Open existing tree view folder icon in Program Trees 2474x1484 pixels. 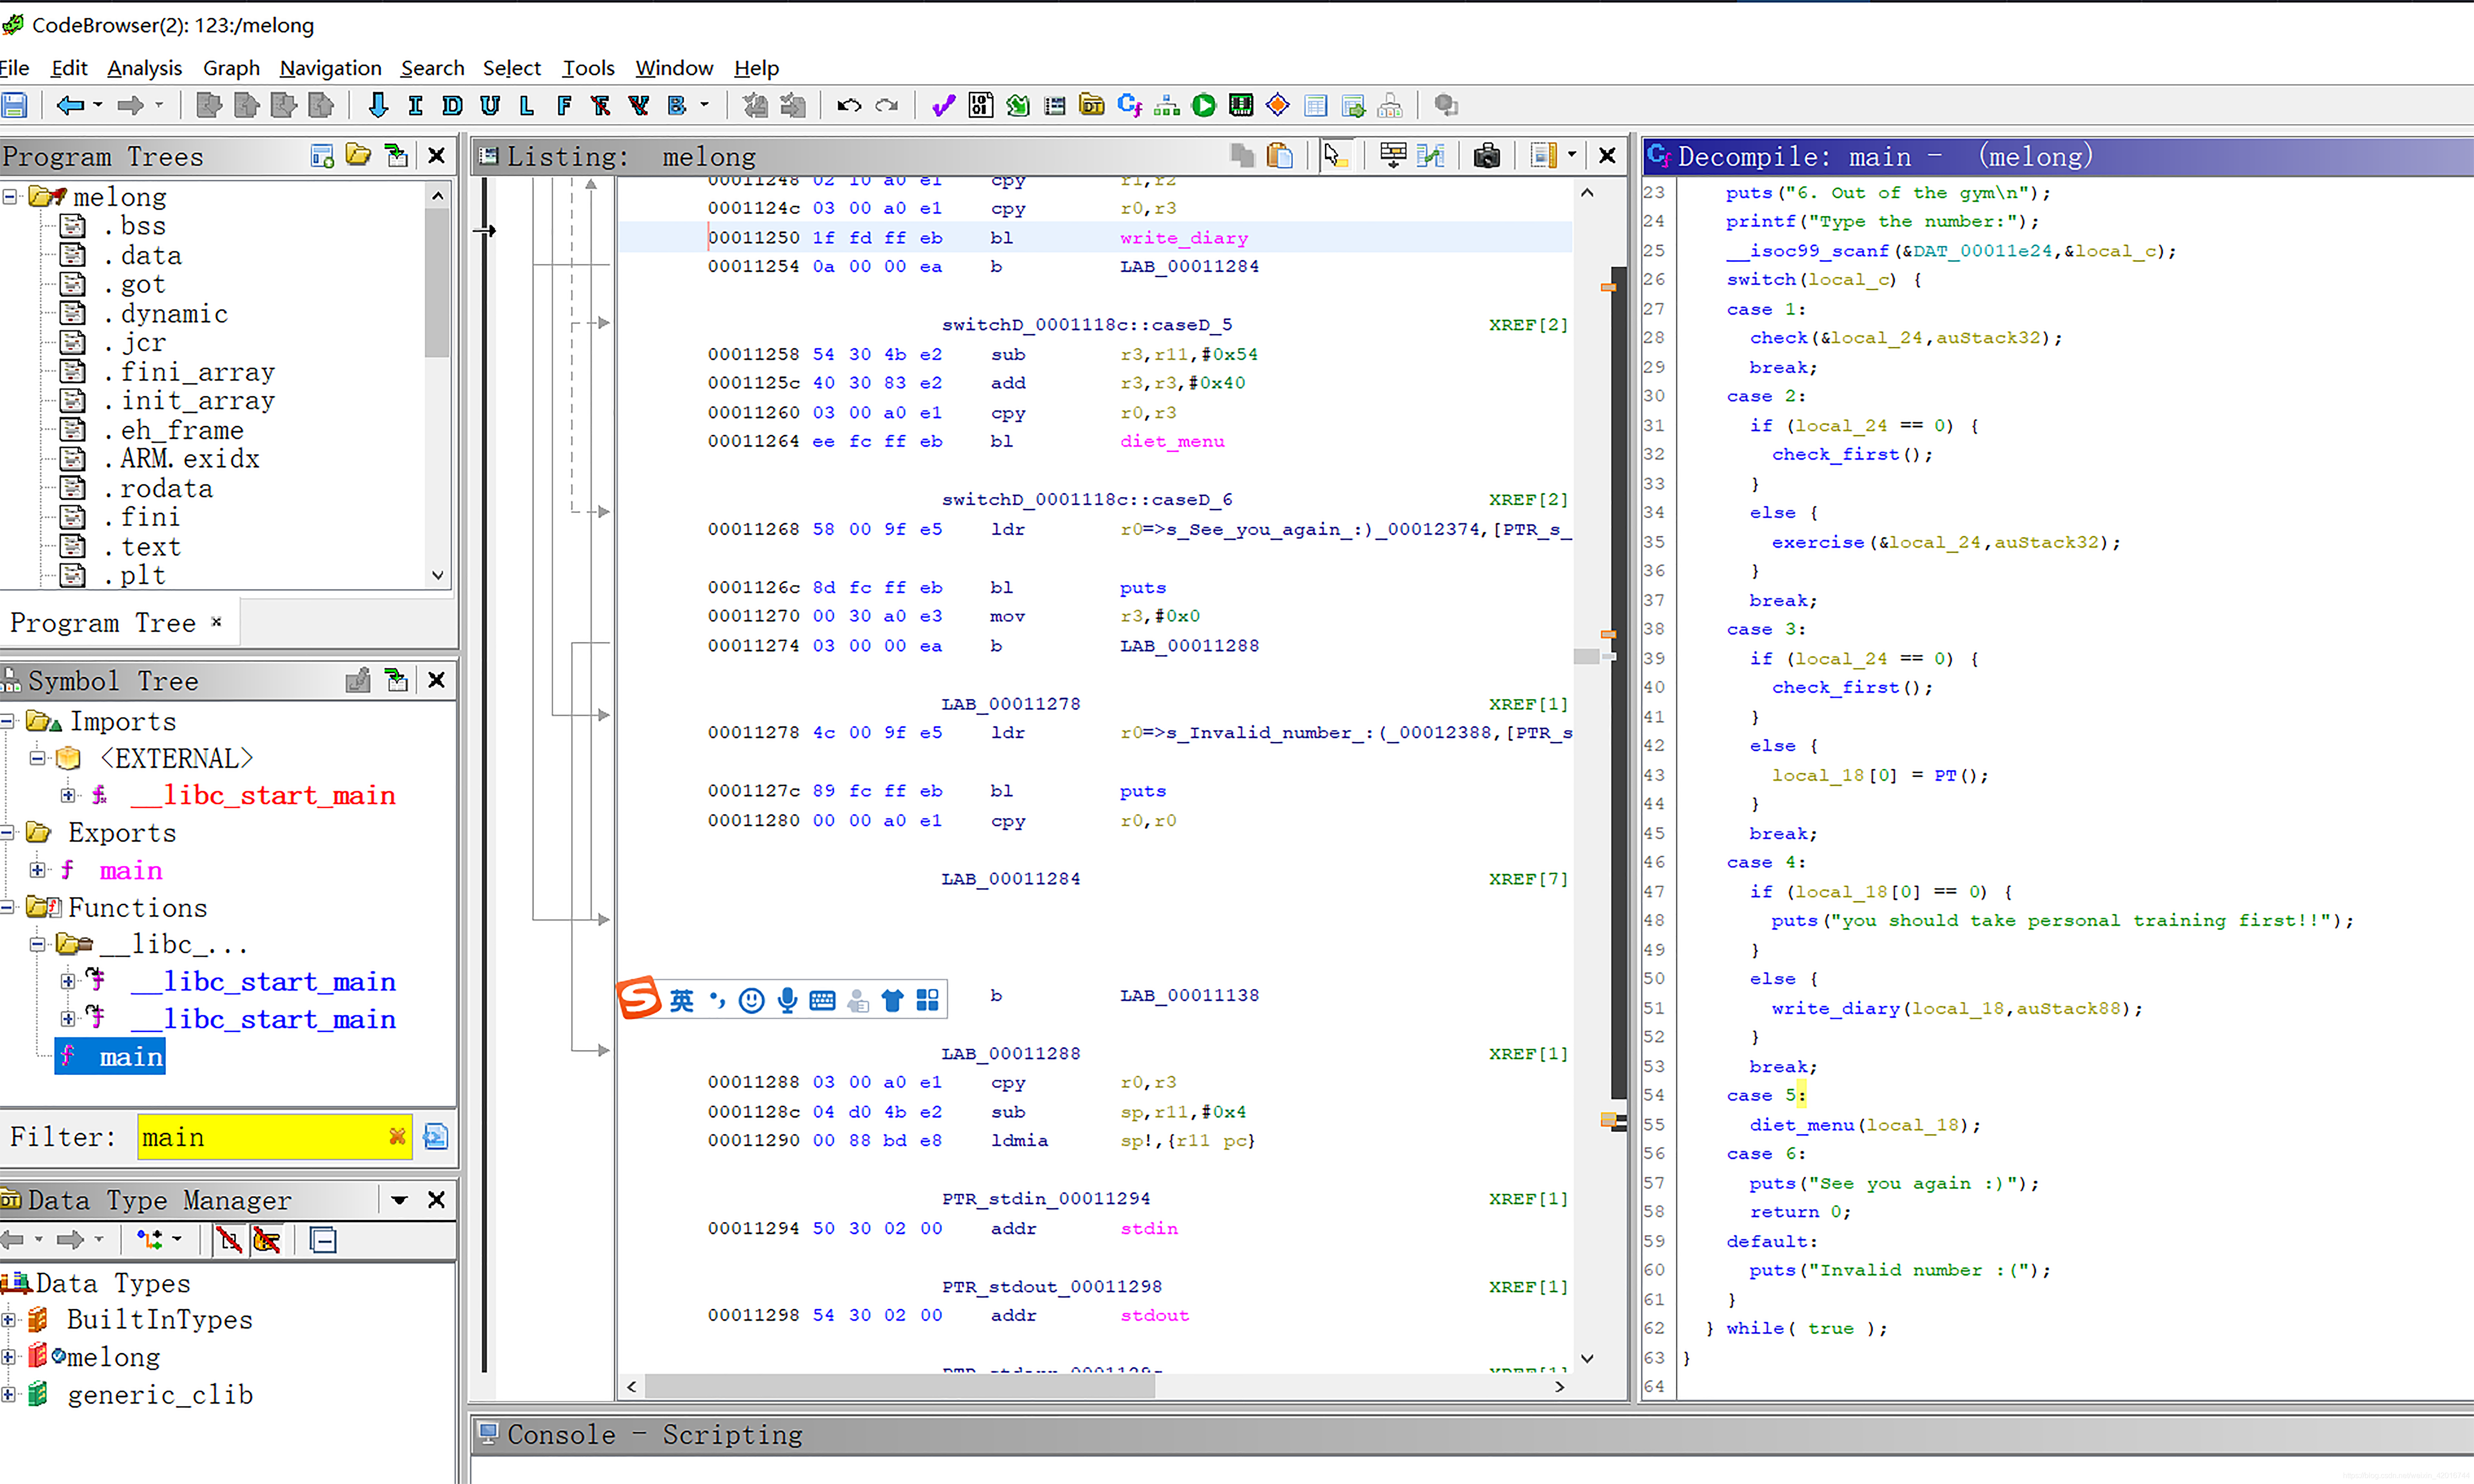358,155
